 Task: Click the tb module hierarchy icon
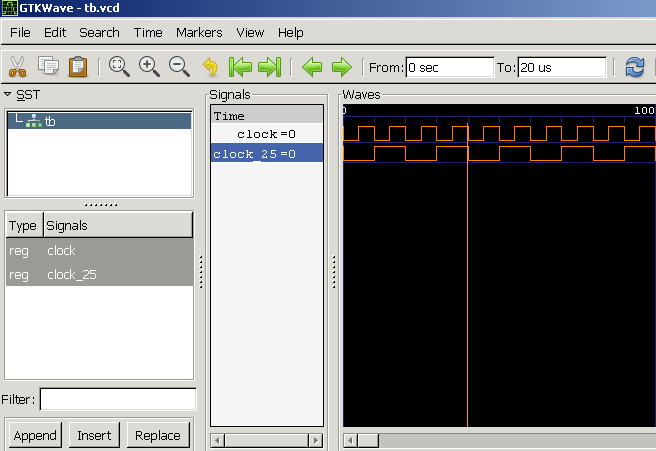(33, 121)
